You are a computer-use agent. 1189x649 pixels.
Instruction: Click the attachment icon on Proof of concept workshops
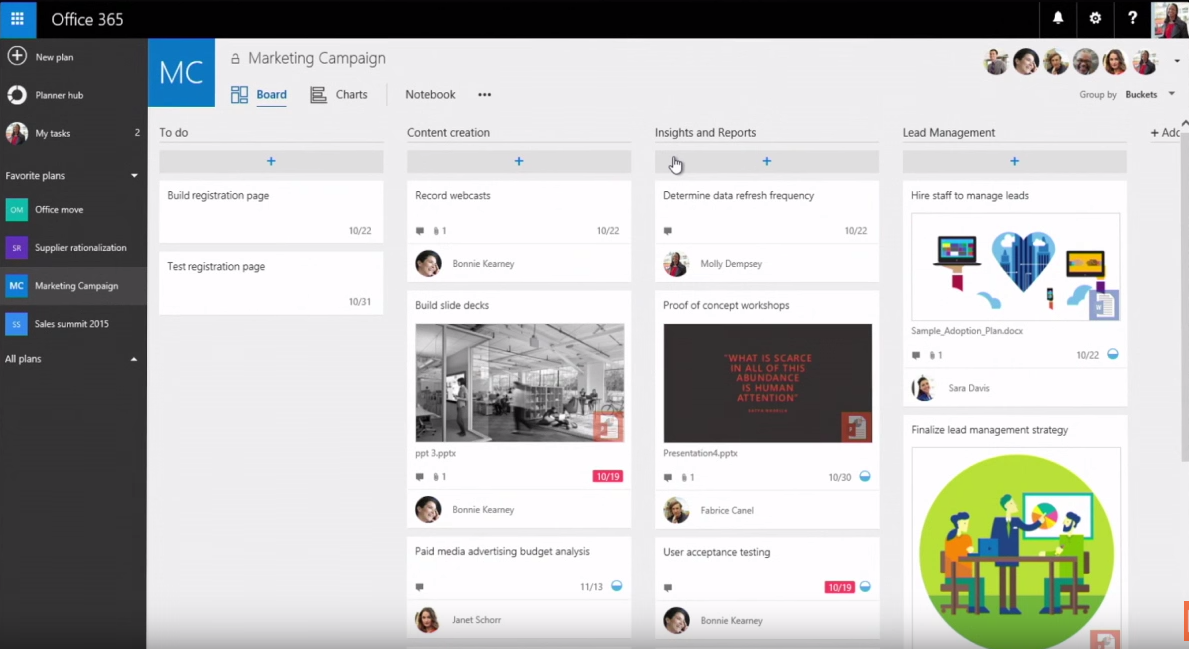684,478
